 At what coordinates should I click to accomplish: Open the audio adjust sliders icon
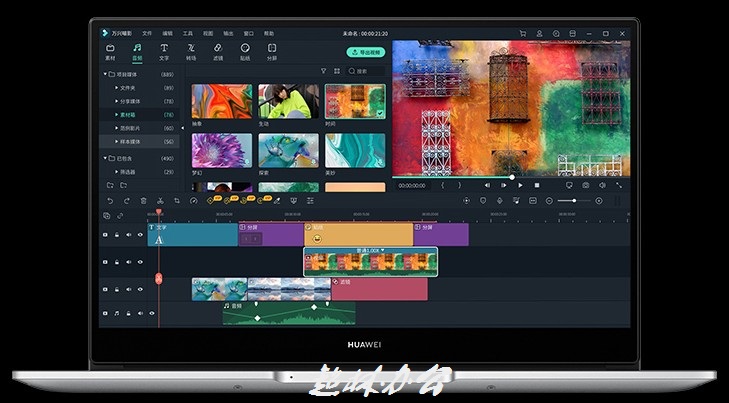click(311, 201)
